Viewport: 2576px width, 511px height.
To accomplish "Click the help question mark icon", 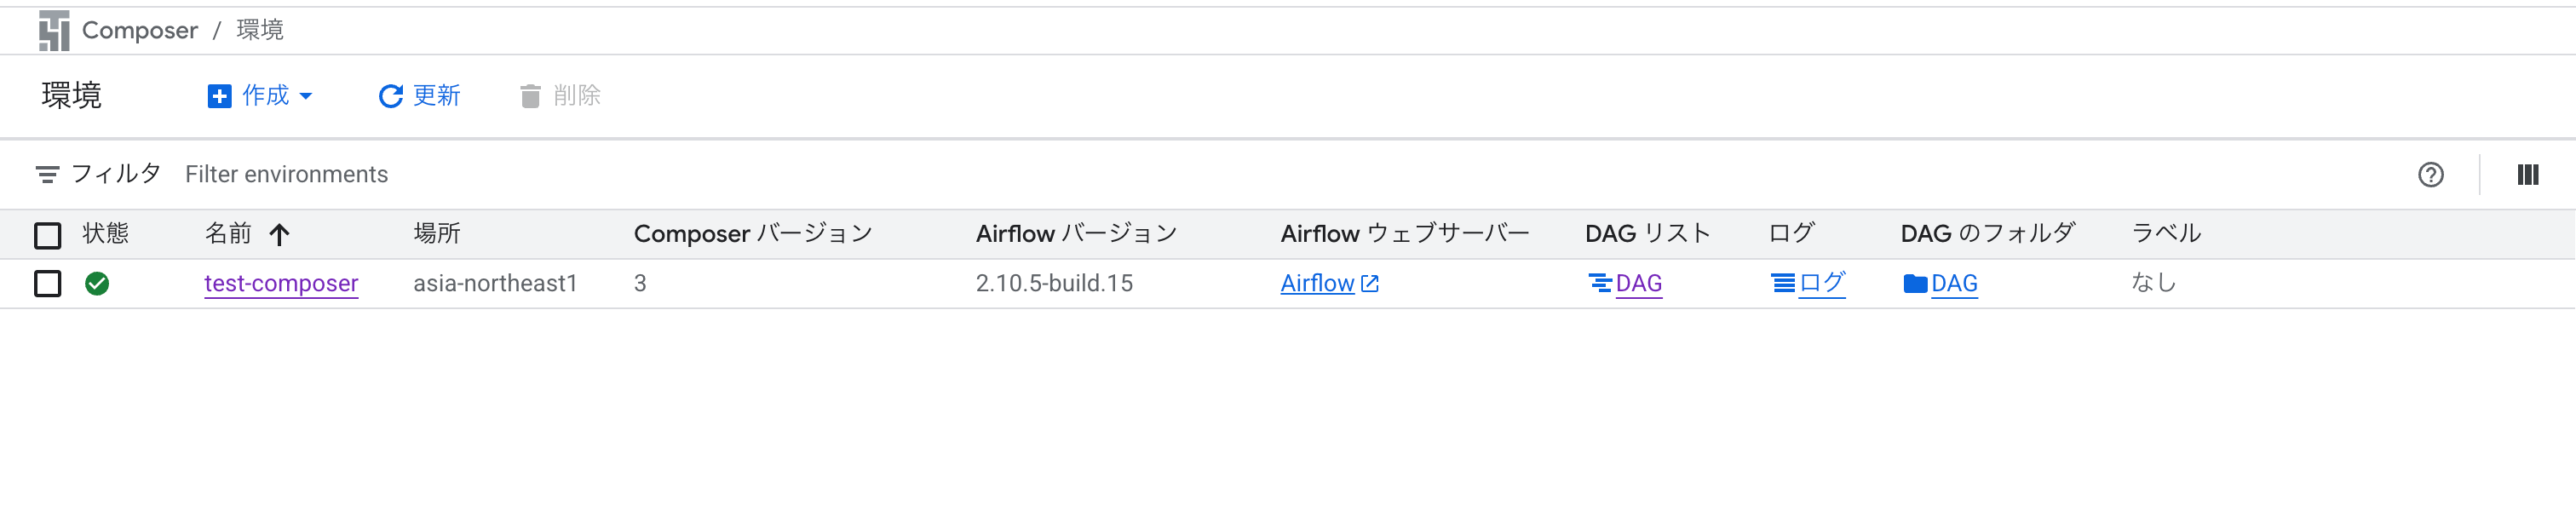I will click(x=2430, y=175).
